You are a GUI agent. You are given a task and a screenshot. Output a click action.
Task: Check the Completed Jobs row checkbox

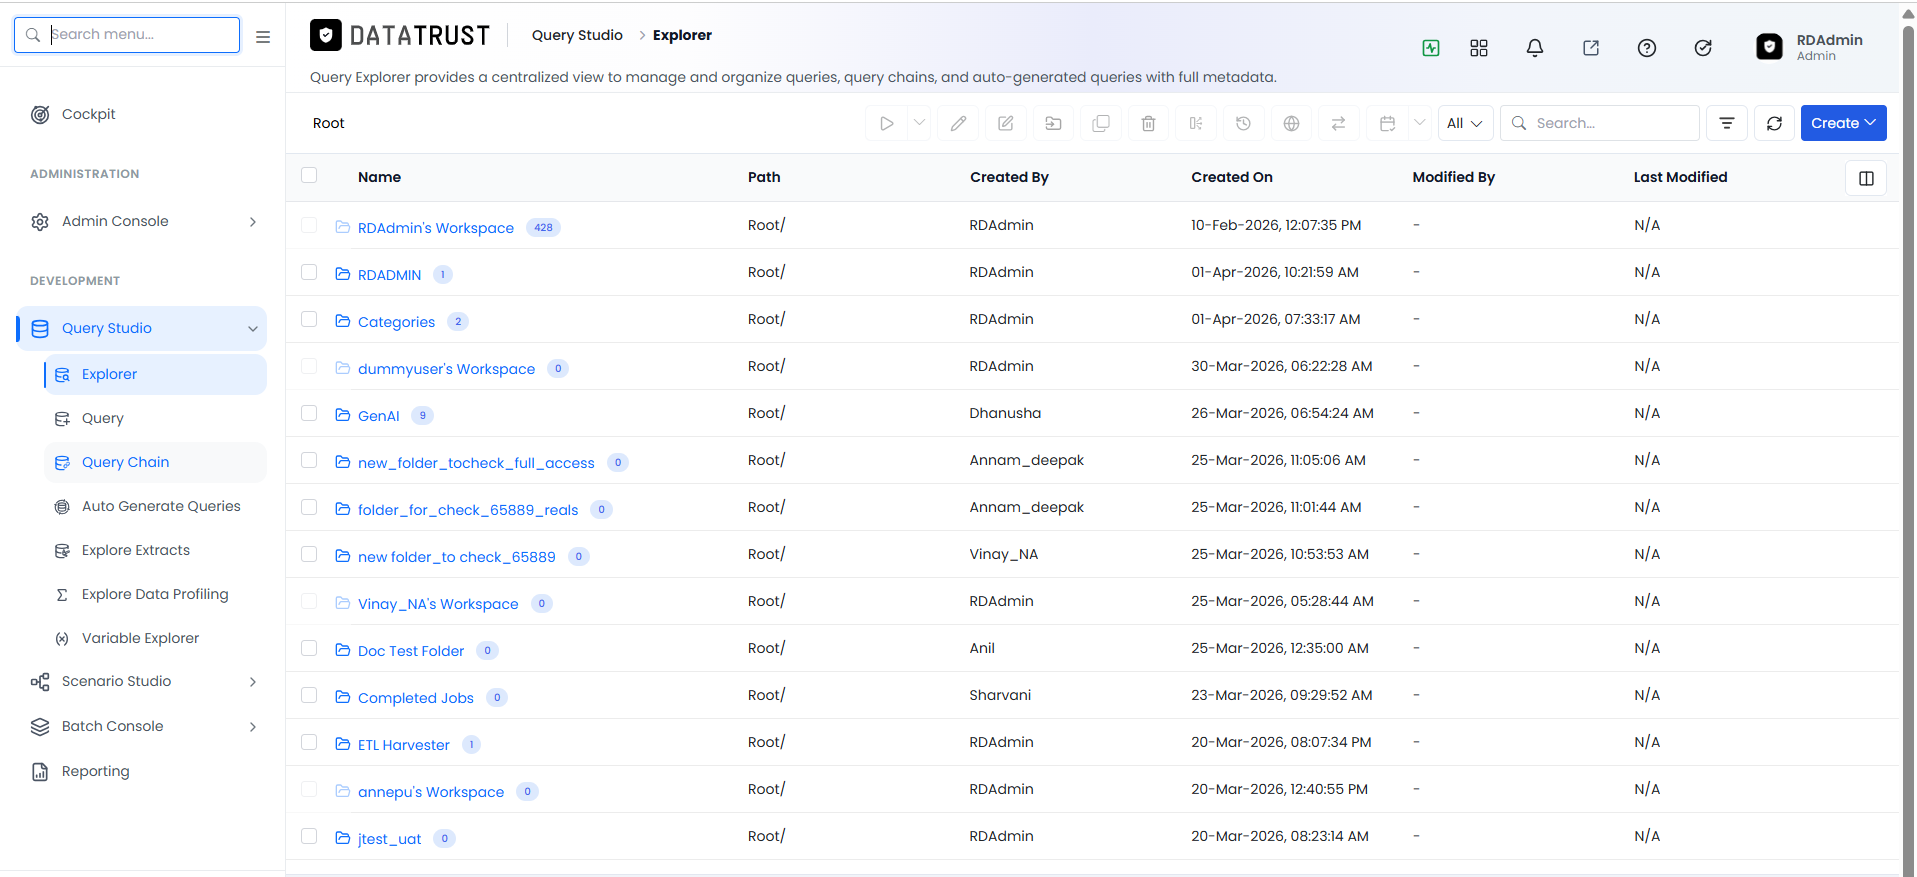(x=309, y=695)
